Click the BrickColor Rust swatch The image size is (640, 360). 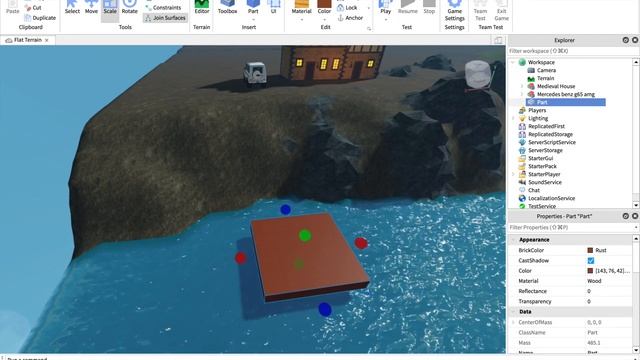590,250
